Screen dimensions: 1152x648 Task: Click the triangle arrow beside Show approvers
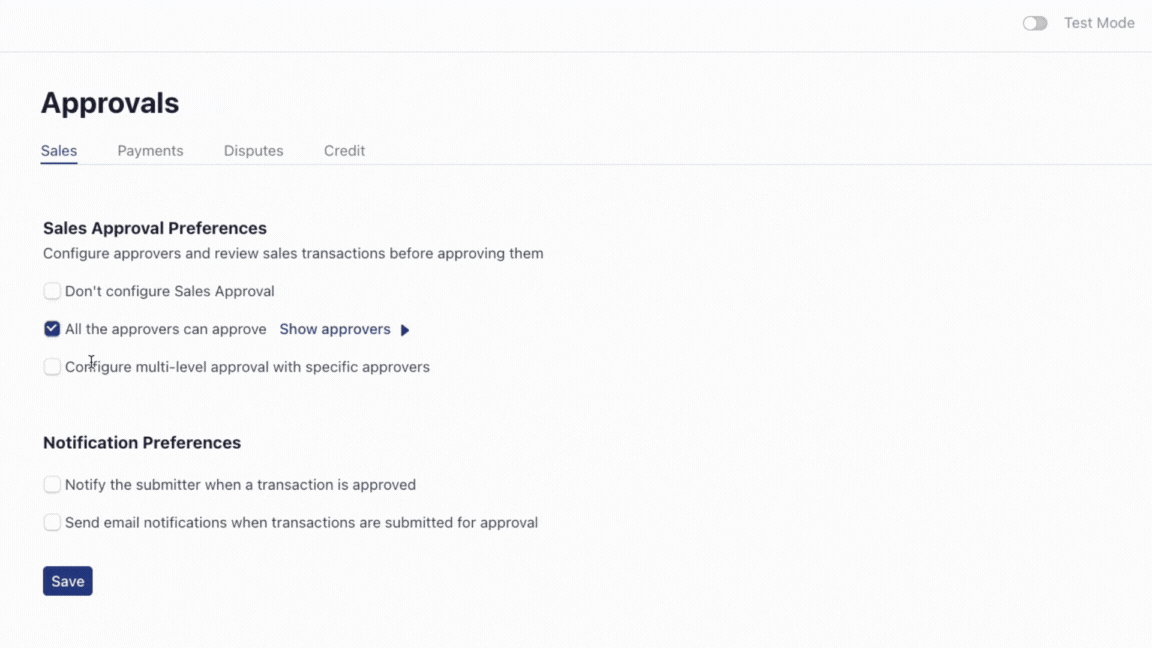pyautogui.click(x=405, y=330)
